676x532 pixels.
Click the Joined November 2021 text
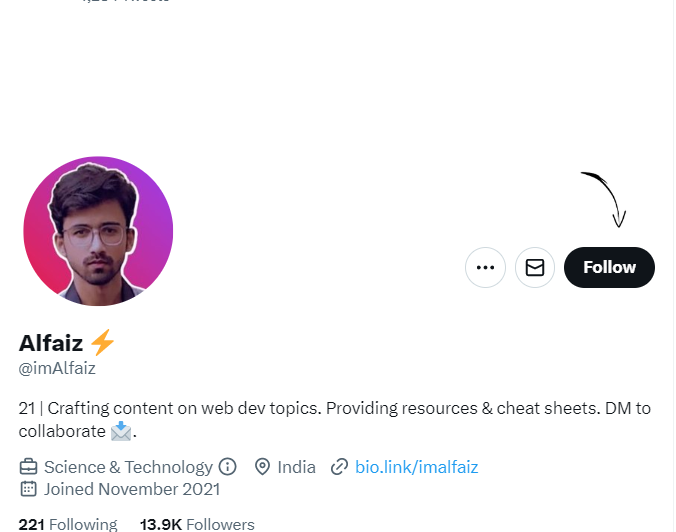132,489
